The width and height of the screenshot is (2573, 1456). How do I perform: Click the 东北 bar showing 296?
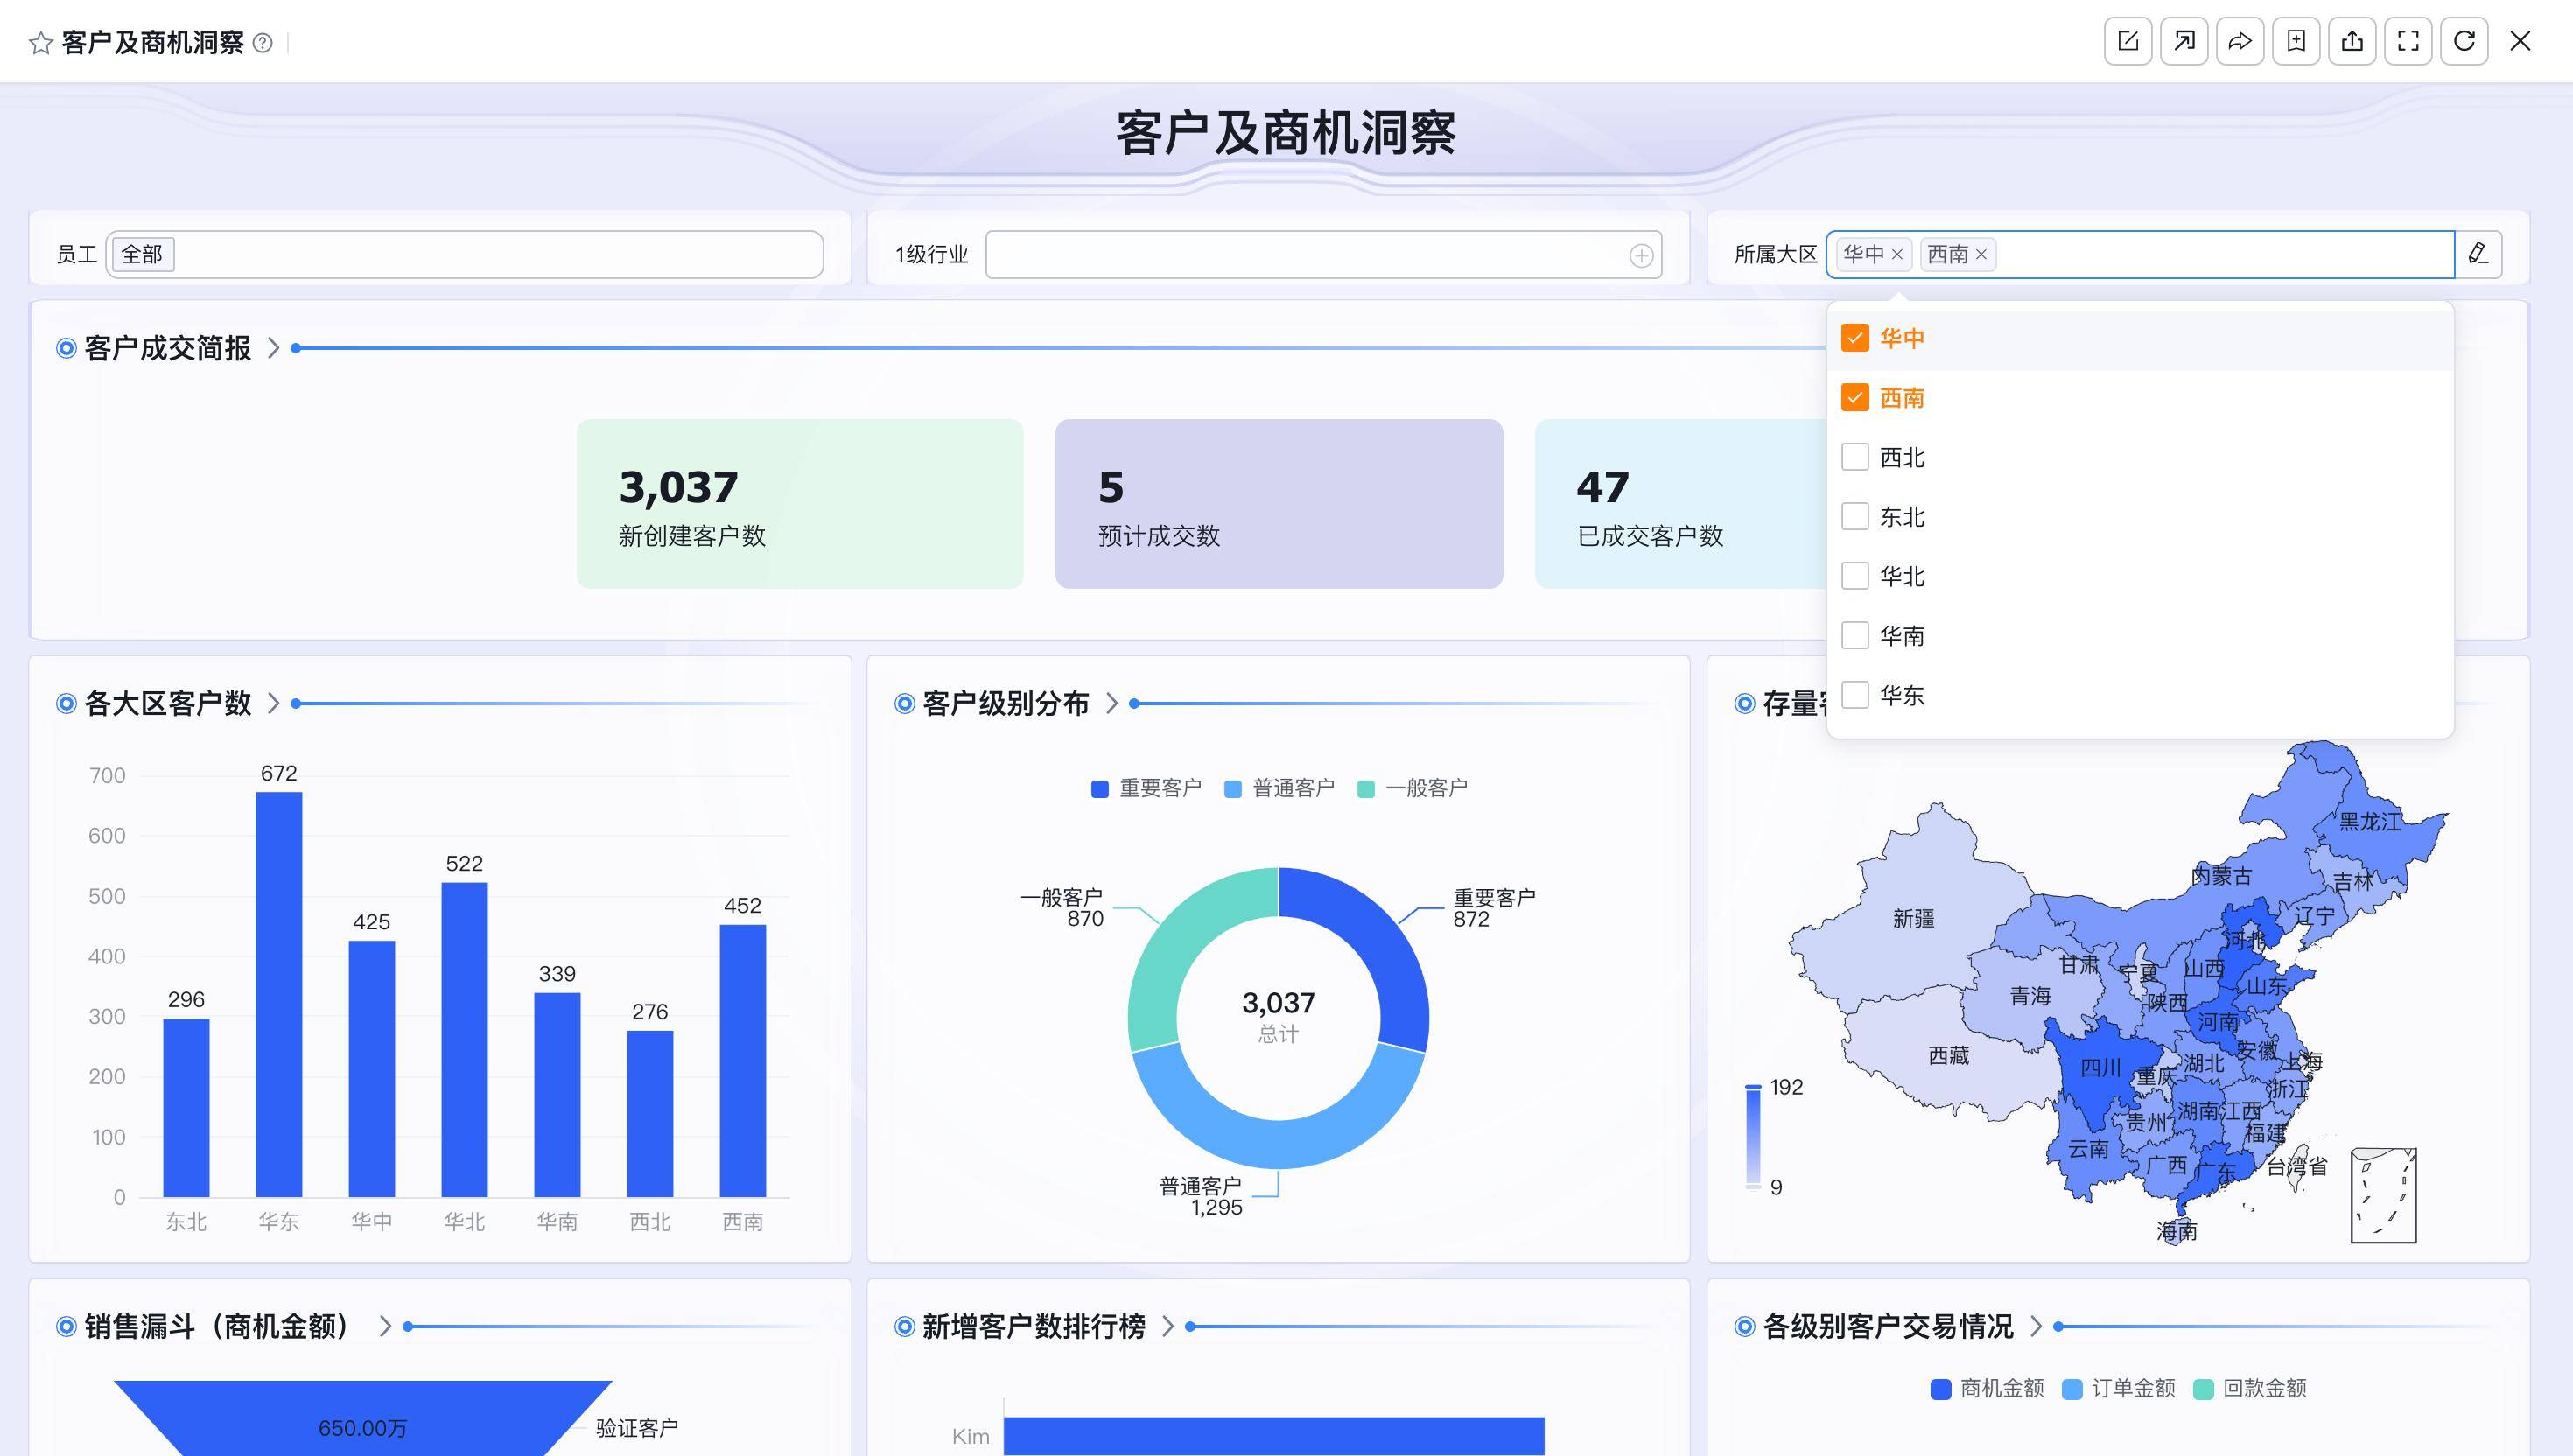pos(186,1108)
